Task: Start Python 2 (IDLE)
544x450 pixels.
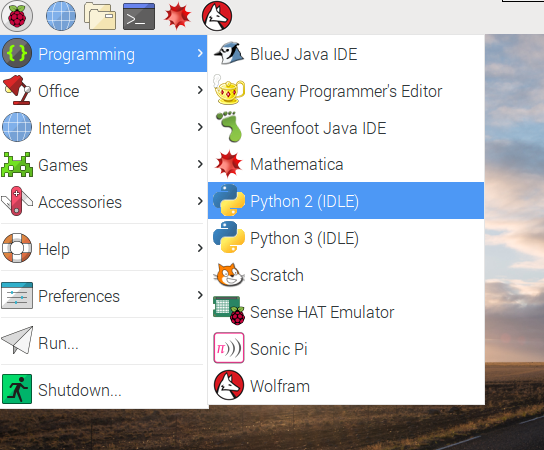Action: [x=346, y=201]
